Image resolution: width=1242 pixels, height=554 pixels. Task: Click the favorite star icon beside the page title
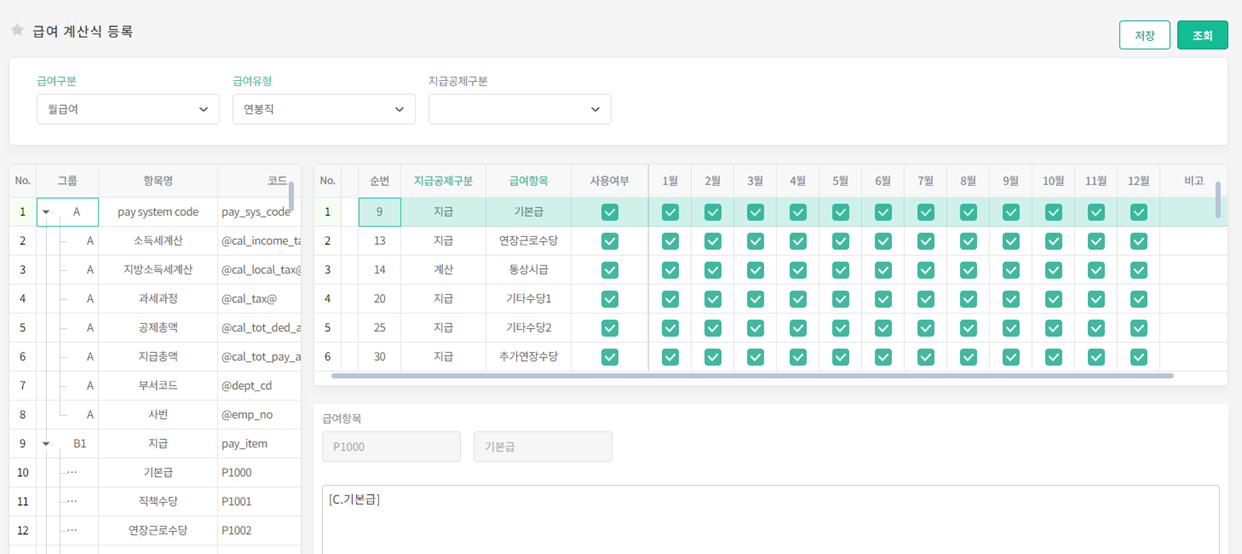tap(17, 31)
